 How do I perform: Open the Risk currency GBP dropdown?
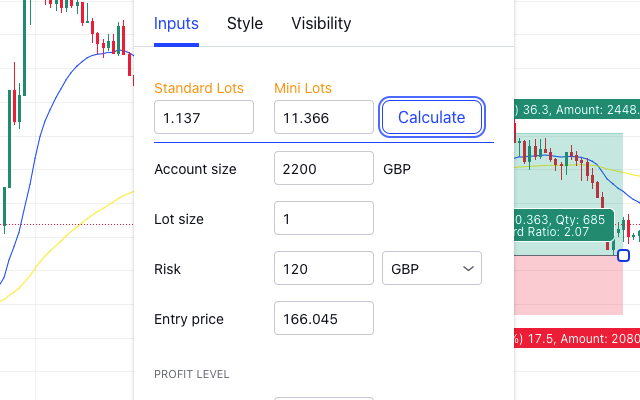click(x=432, y=268)
